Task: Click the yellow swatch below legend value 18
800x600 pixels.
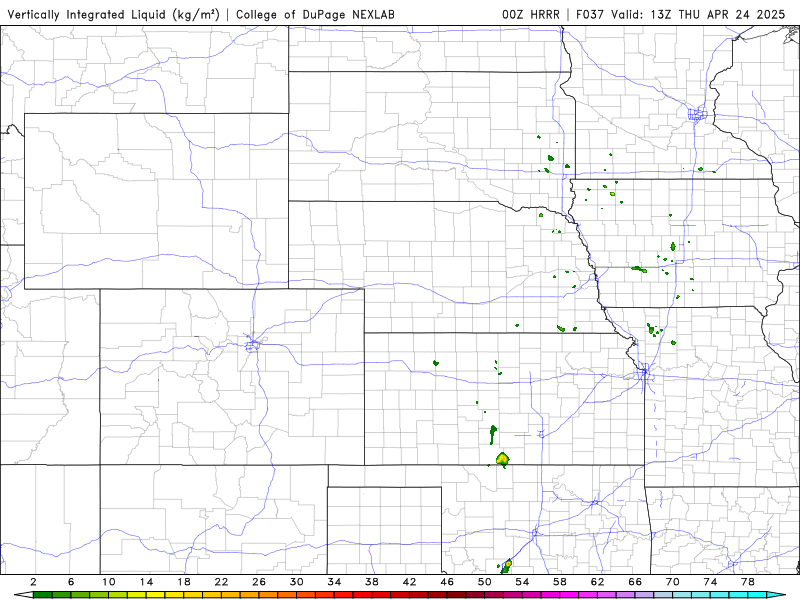Action: pyautogui.click(x=193, y=595)
